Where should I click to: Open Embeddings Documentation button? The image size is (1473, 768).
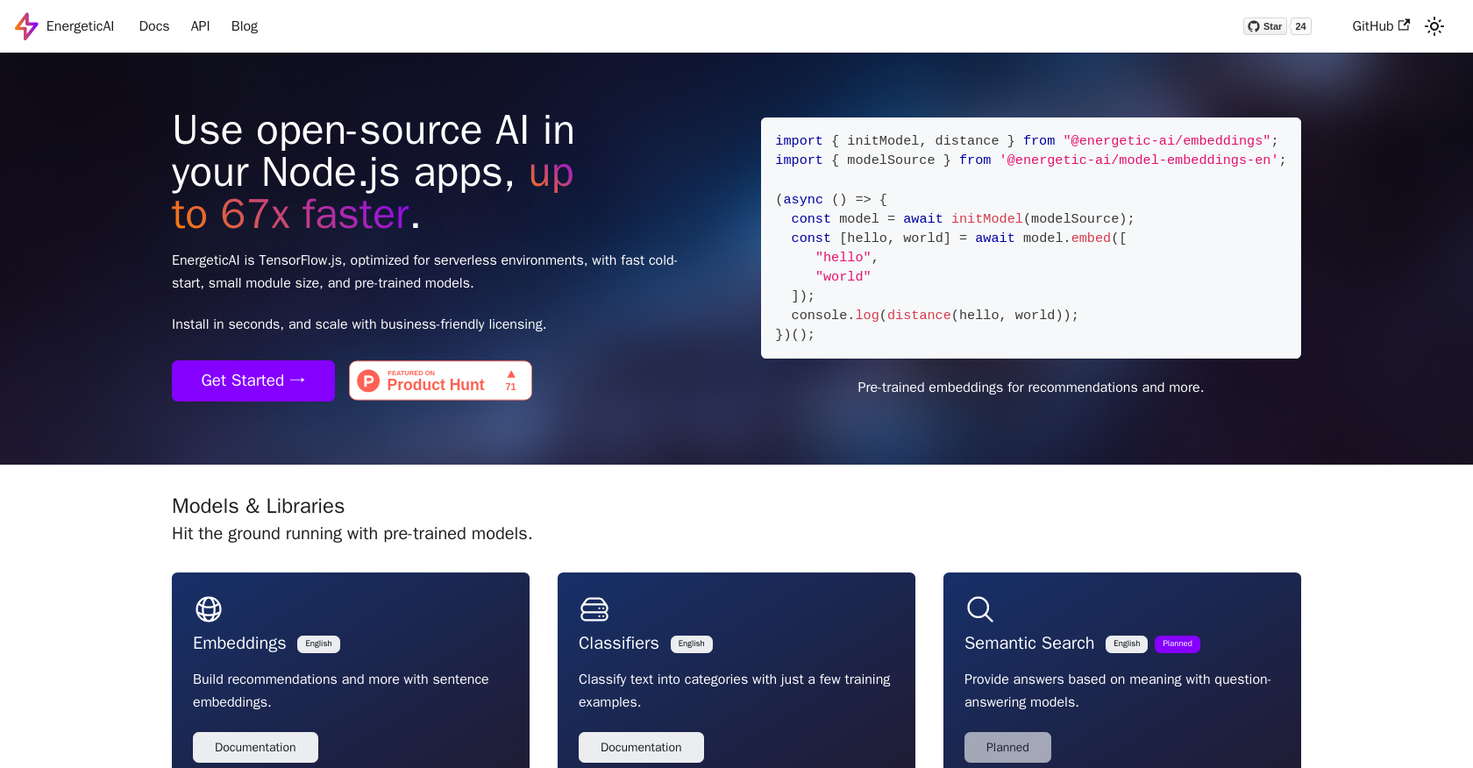(x=255, y=747)
